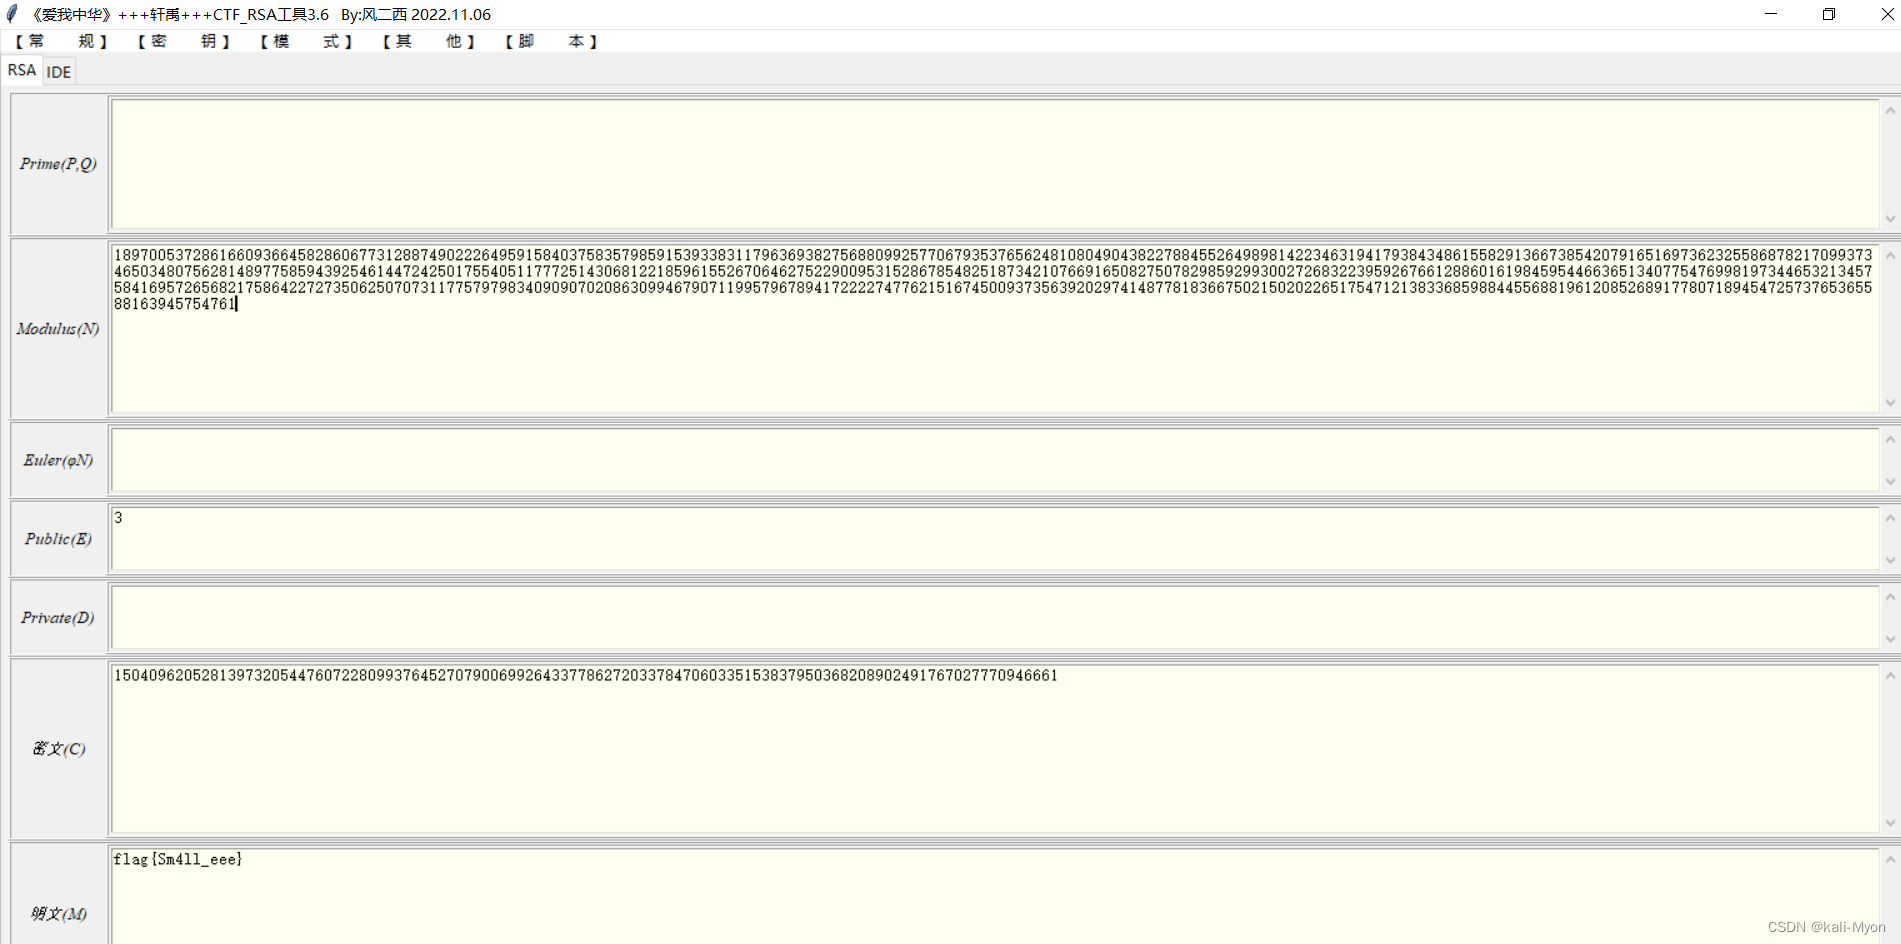Click the up arrow on Euler(φN) scrollbar

[1890, 438]
